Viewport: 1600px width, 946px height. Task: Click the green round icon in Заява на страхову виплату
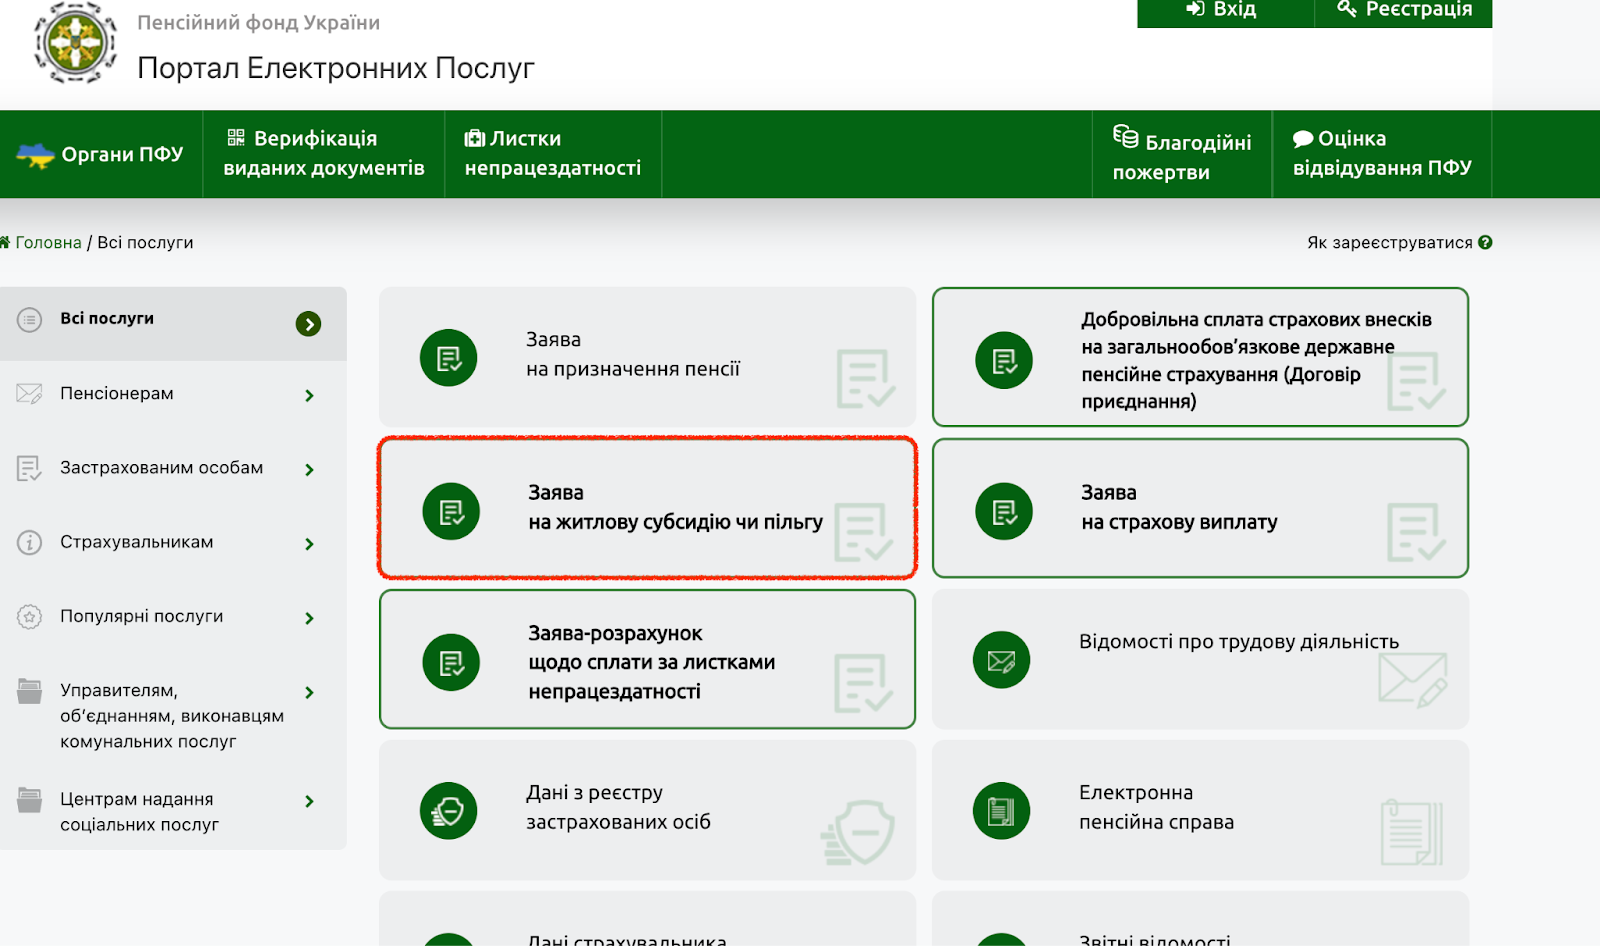[1004, 512]
